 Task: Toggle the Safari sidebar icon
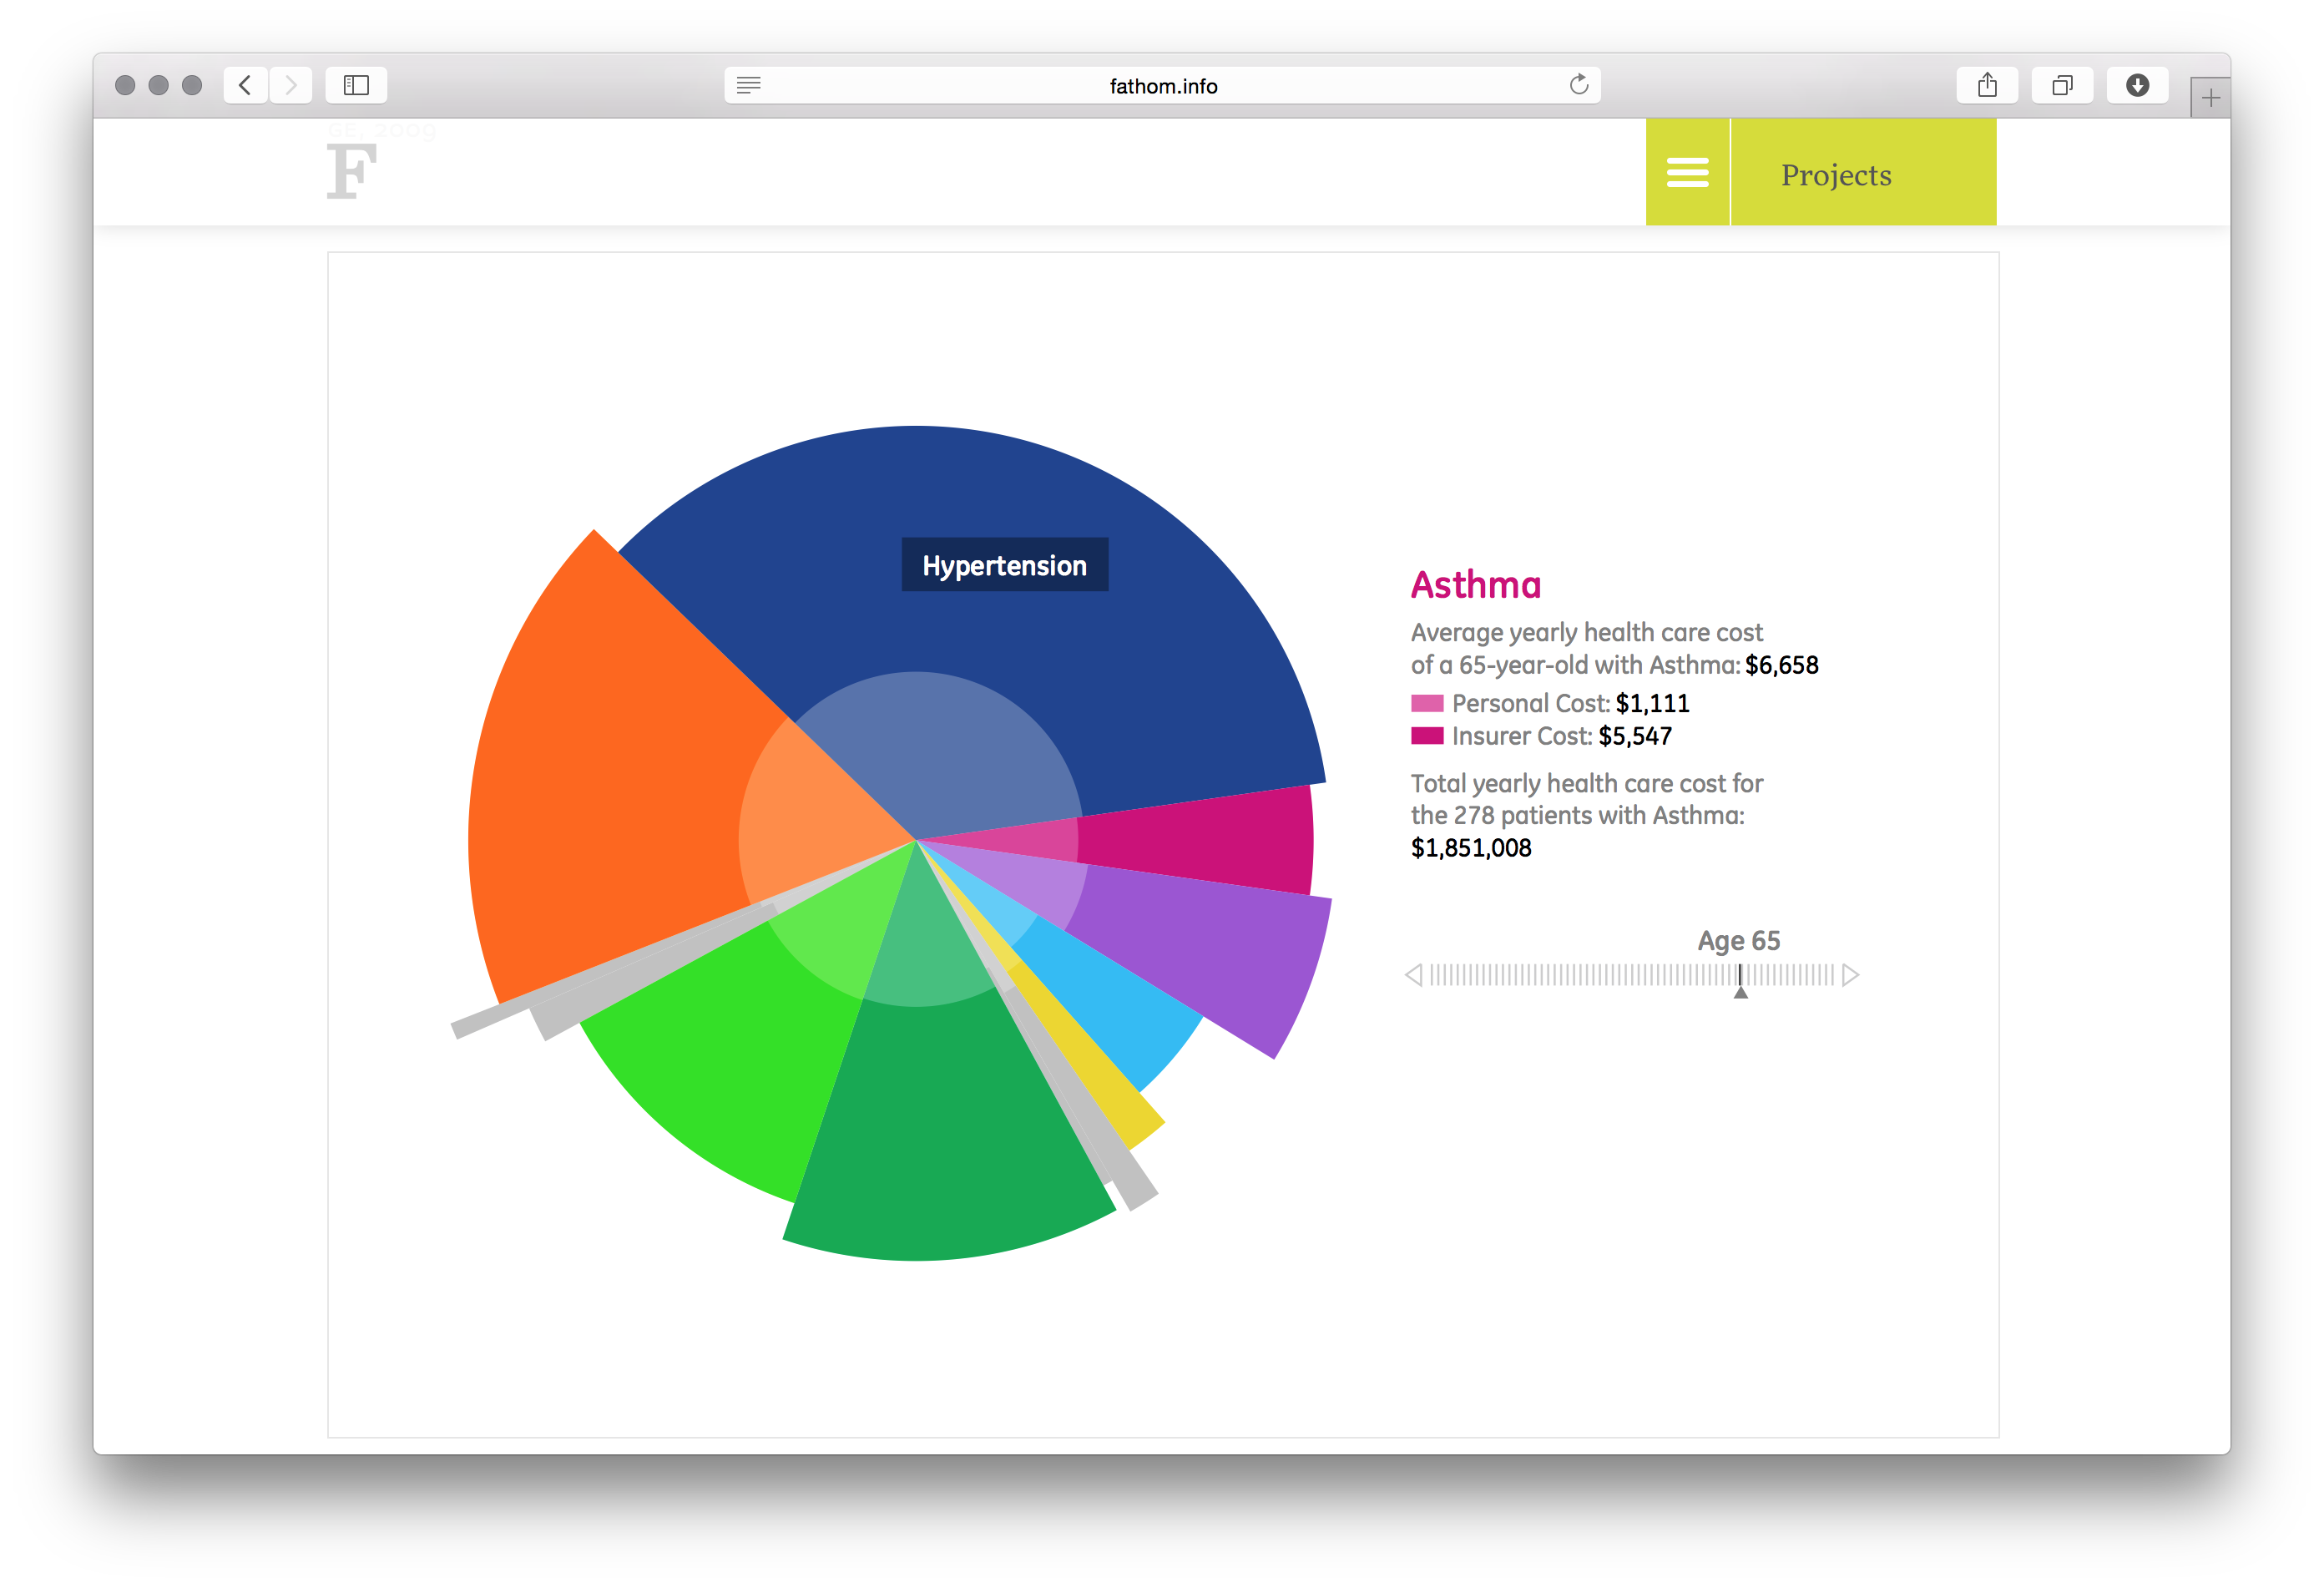(356, 85)
